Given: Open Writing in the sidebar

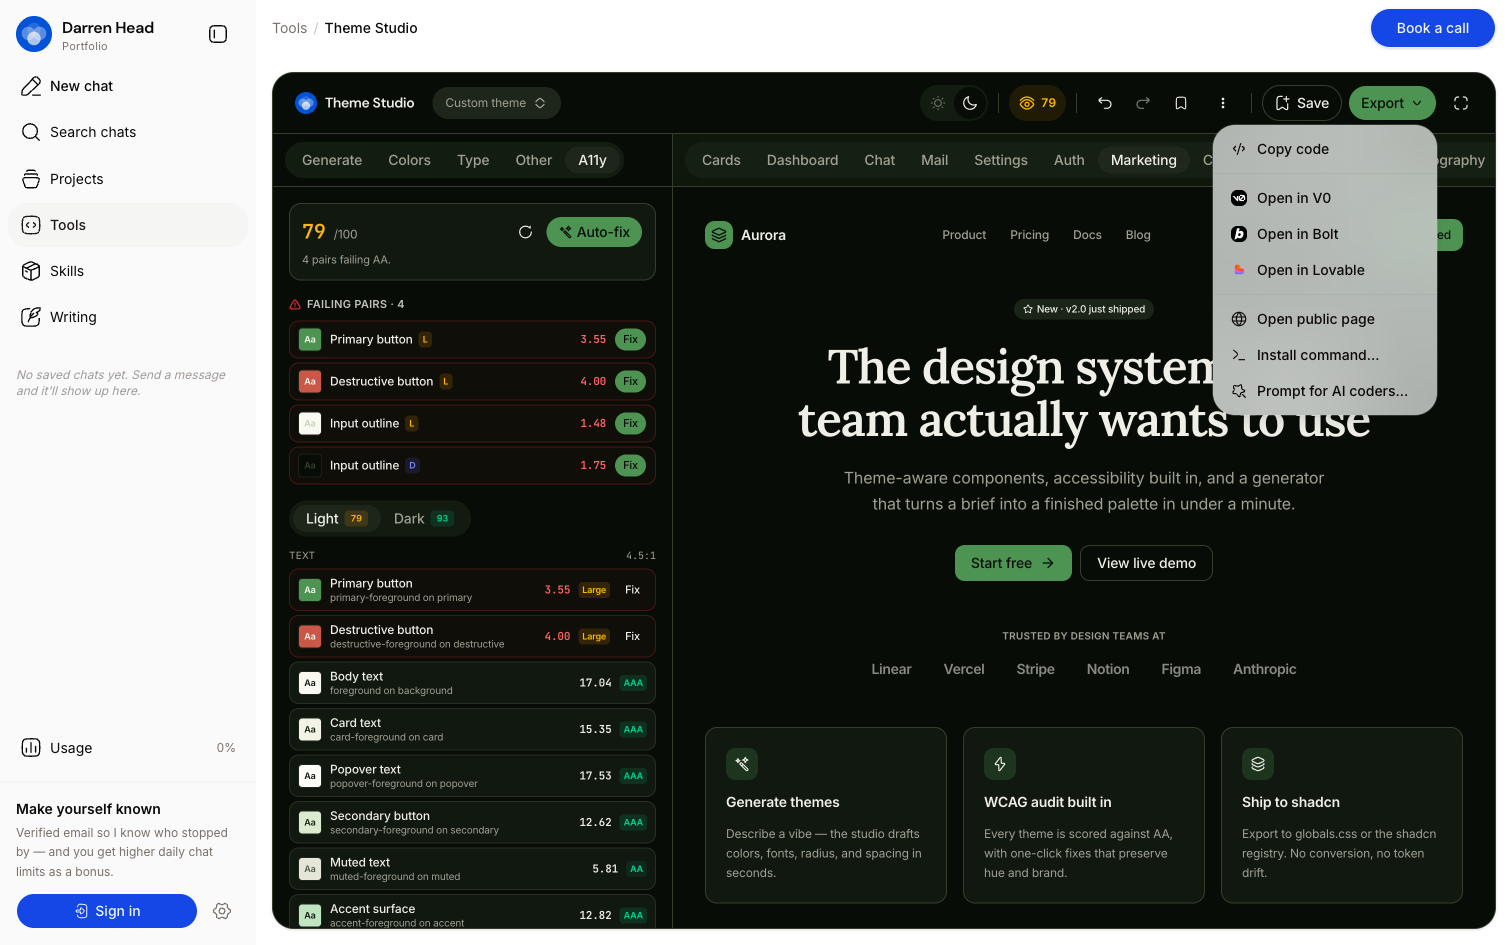Looking at the screenshot, I should tap(128, 317).
